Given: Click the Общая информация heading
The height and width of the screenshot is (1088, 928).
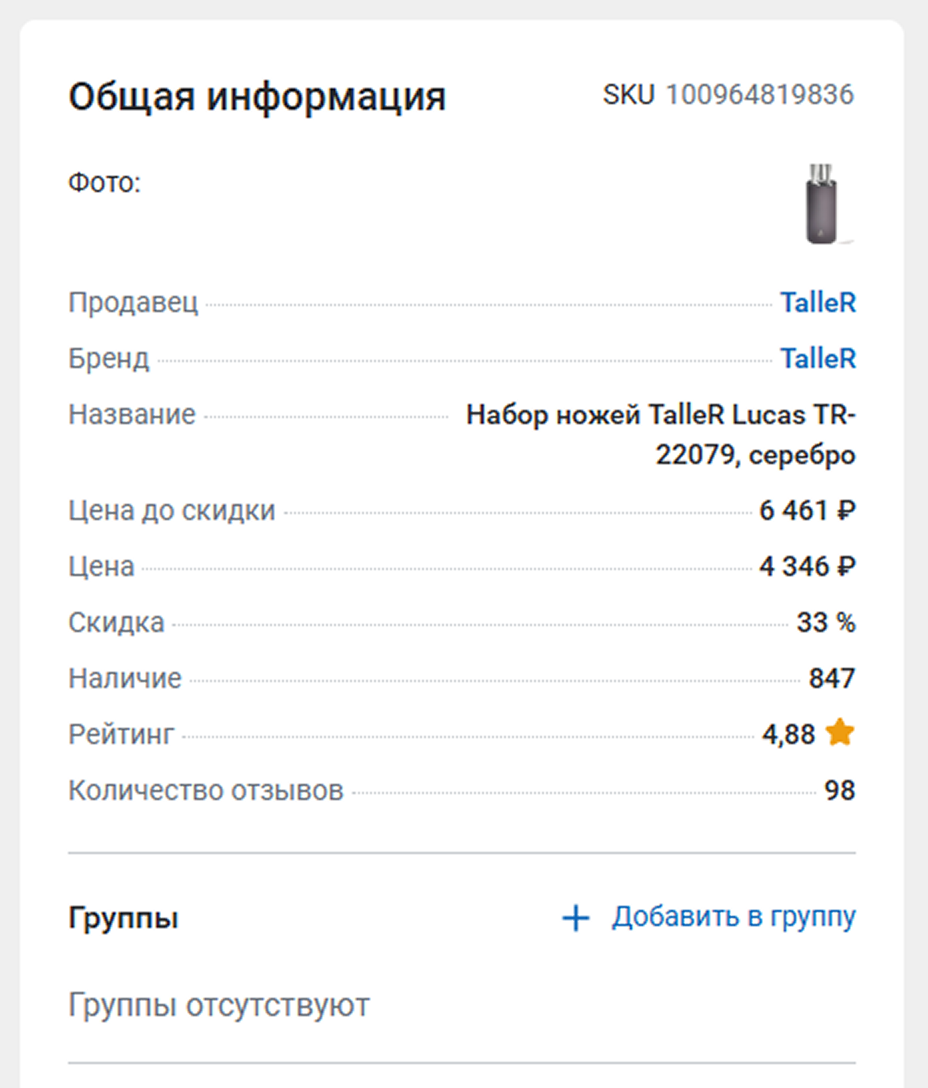Looking at the screenshot, I should click(x=257, y=98).
